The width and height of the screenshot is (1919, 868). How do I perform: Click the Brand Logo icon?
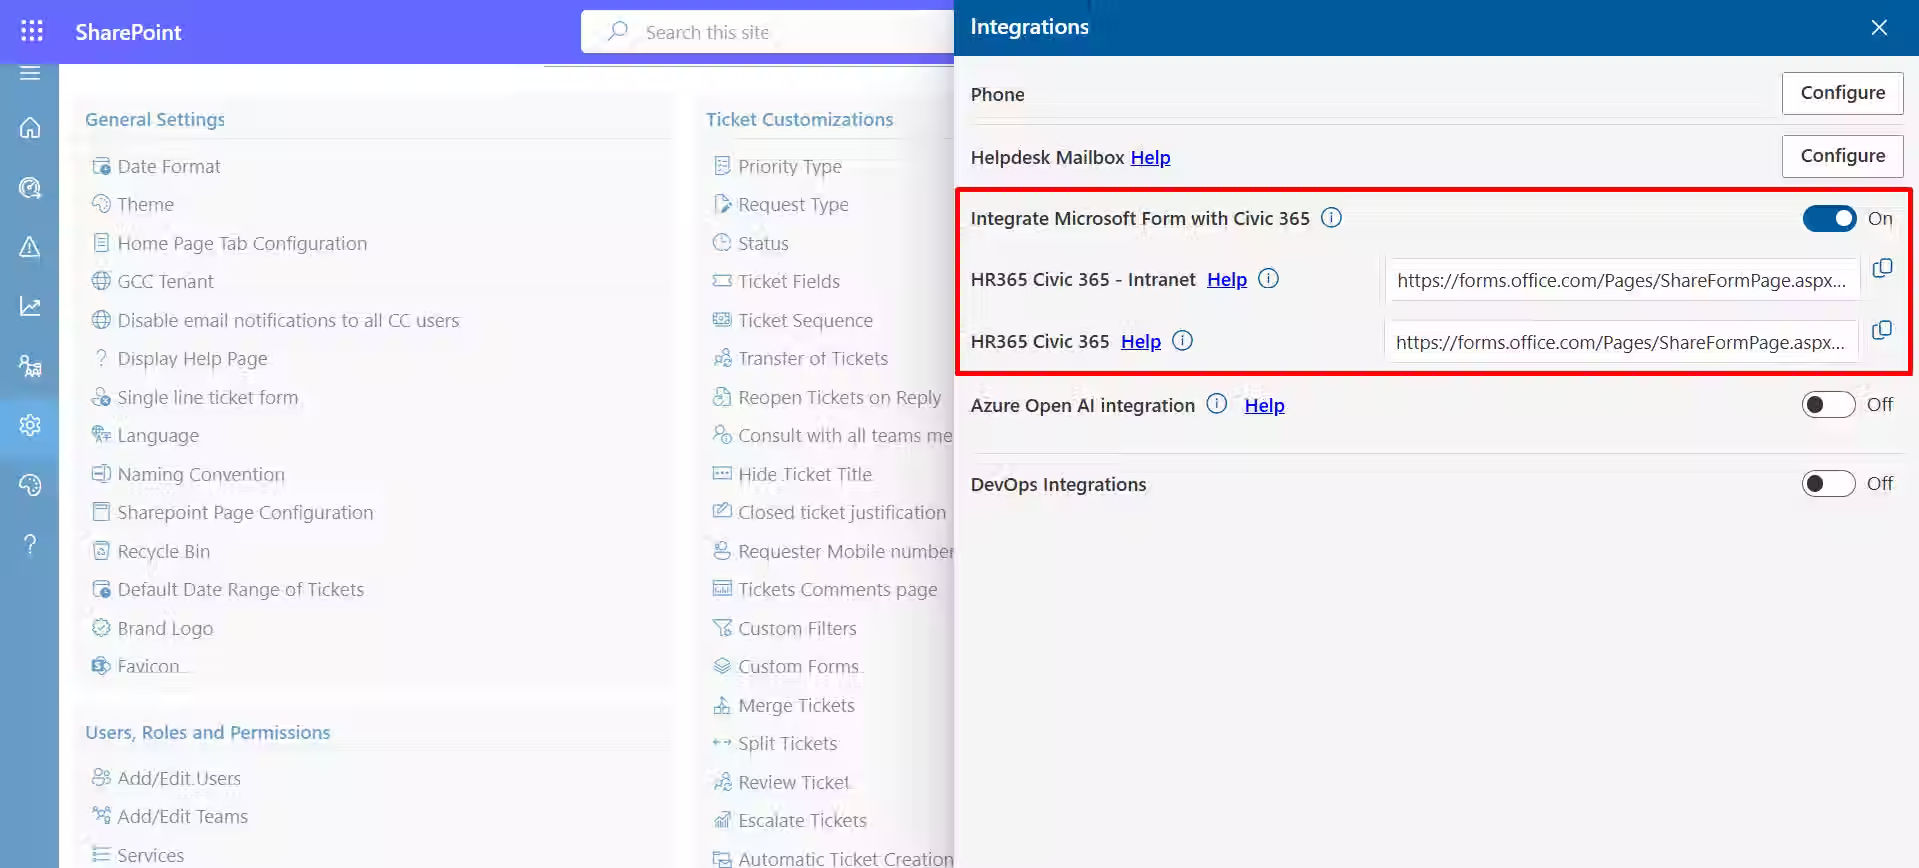(101, 628)
